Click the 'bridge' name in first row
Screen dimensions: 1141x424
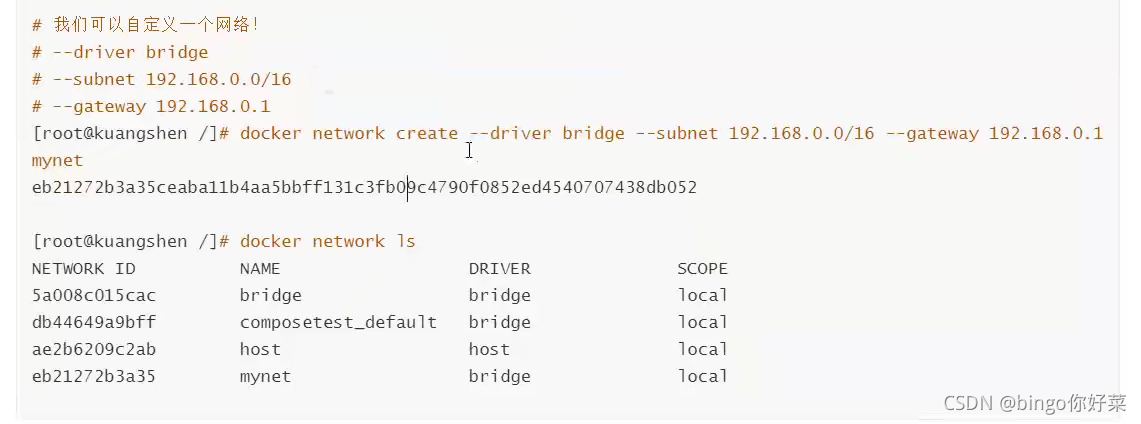[271, 296]
